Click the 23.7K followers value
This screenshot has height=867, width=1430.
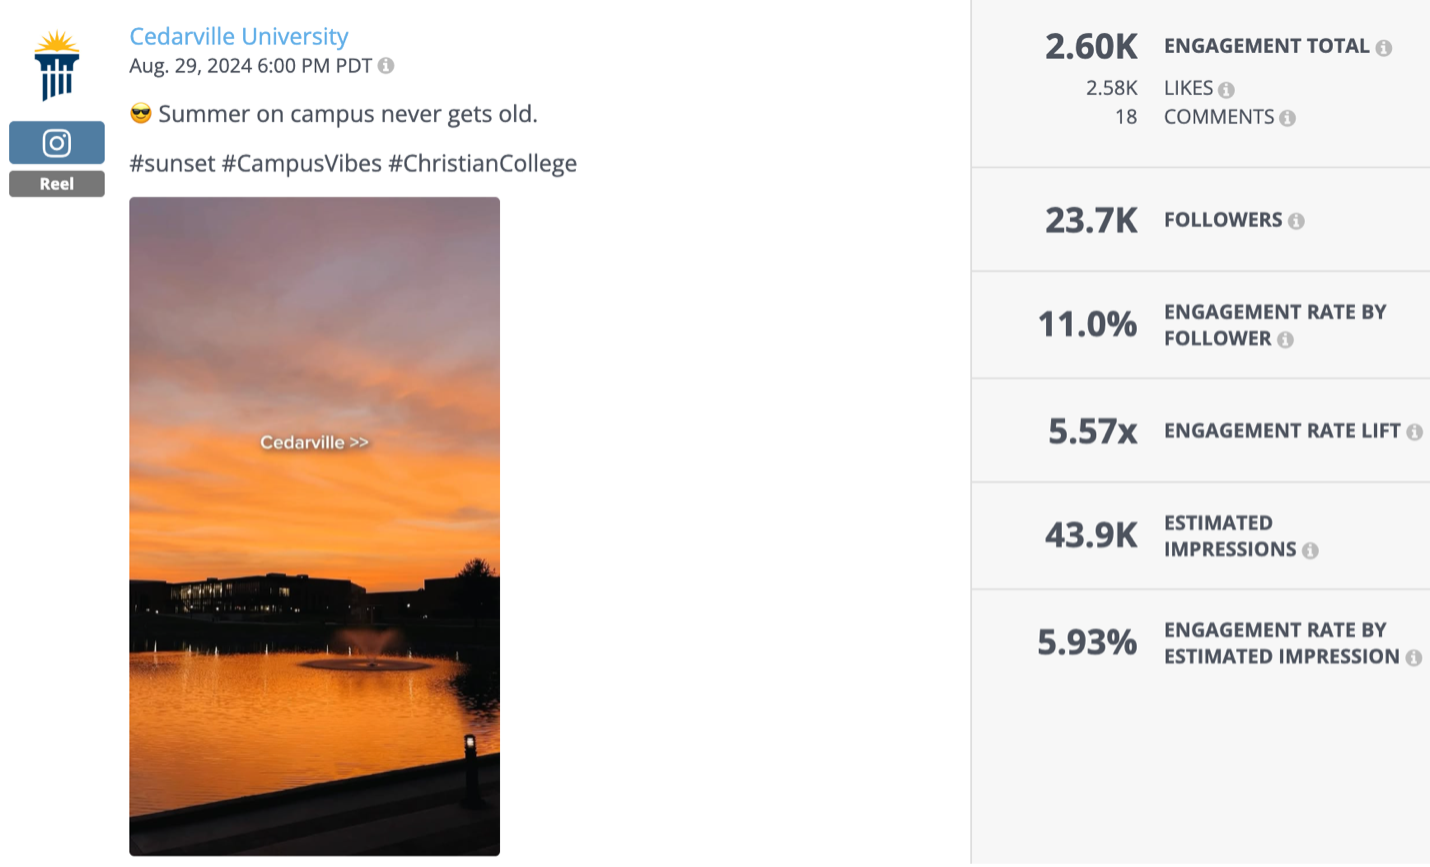point(1091,220)
